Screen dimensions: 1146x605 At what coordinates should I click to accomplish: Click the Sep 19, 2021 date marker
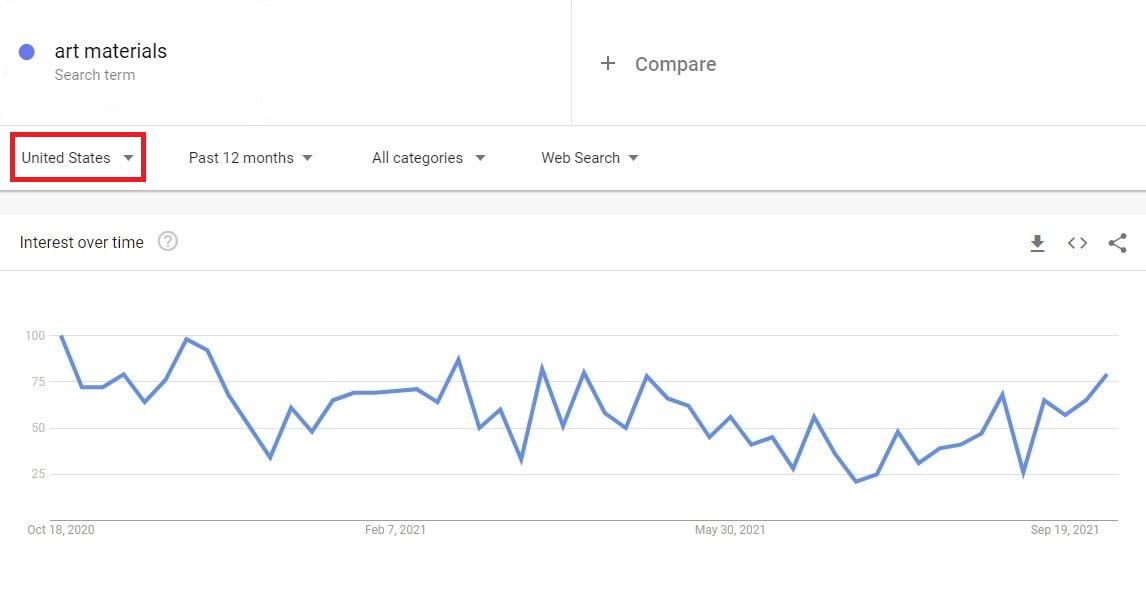point(1063,530)
